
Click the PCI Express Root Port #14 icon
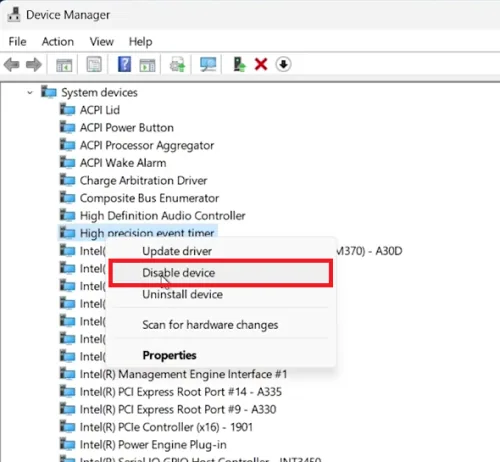point(67,391)
